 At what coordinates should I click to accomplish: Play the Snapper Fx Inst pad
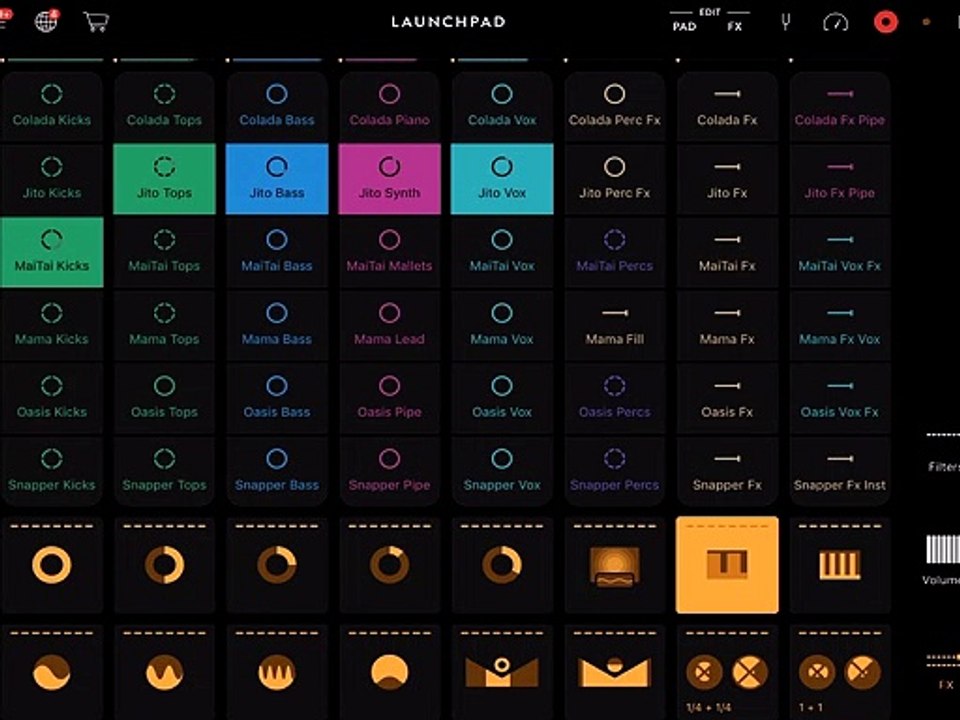[840, 471]
